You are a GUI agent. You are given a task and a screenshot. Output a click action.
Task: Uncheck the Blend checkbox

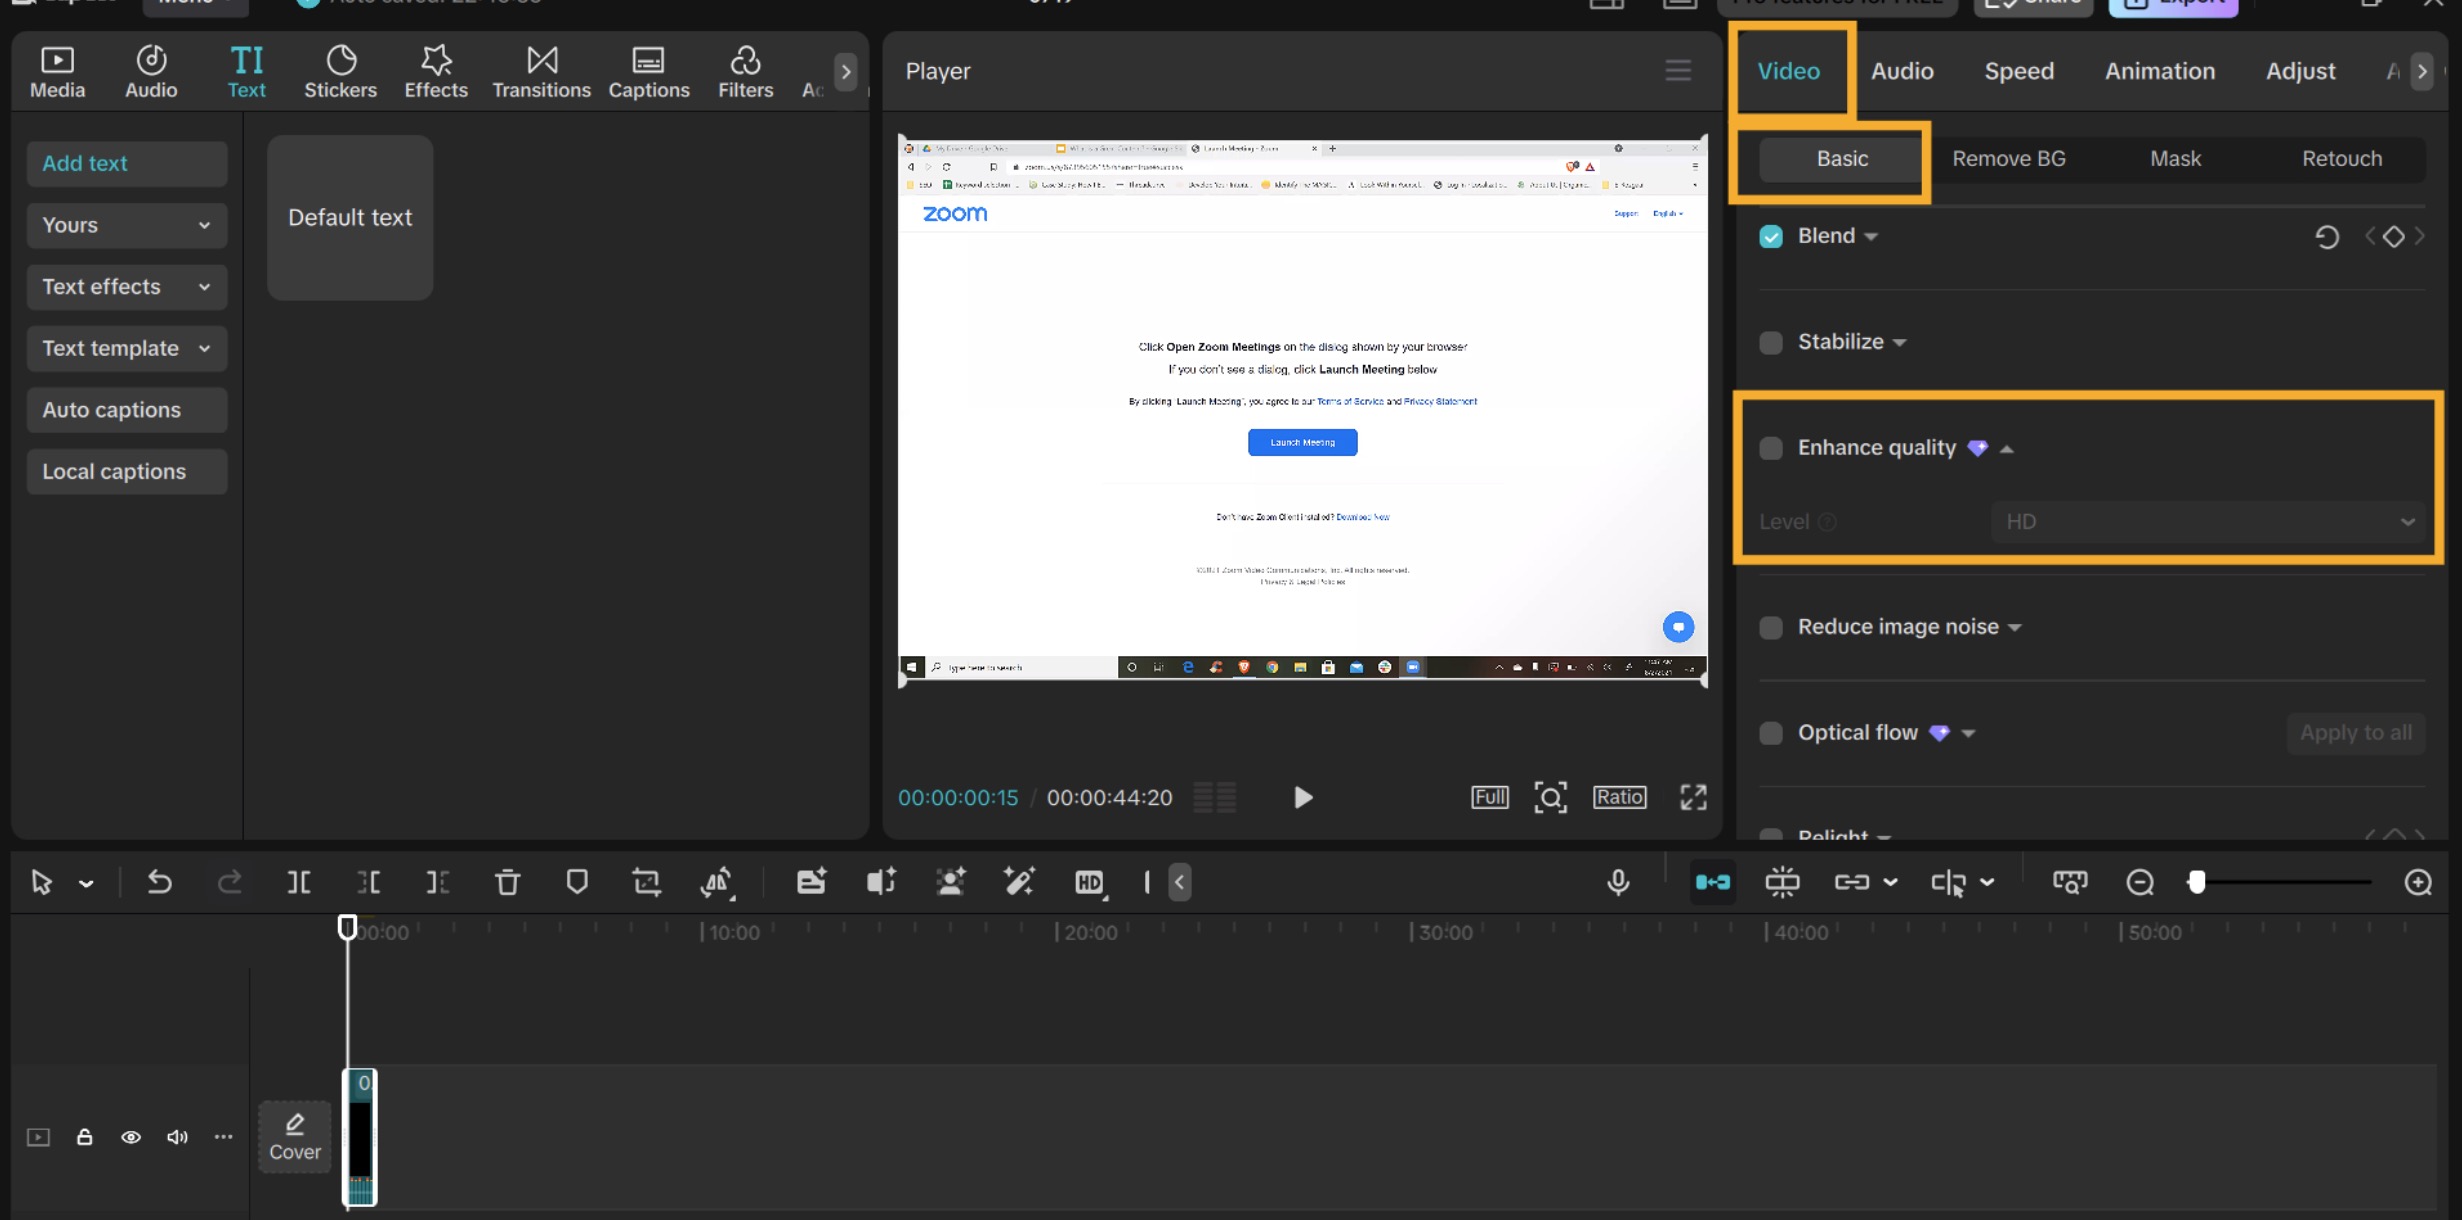(1771, 236)
